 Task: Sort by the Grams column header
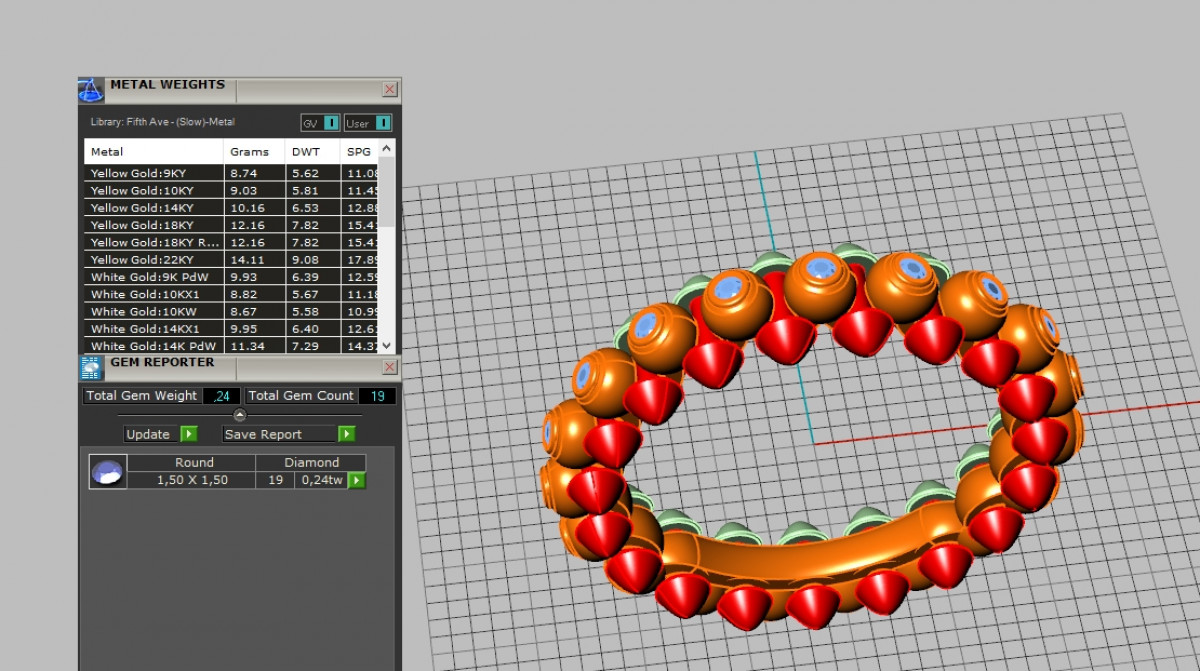pos(250,152)
